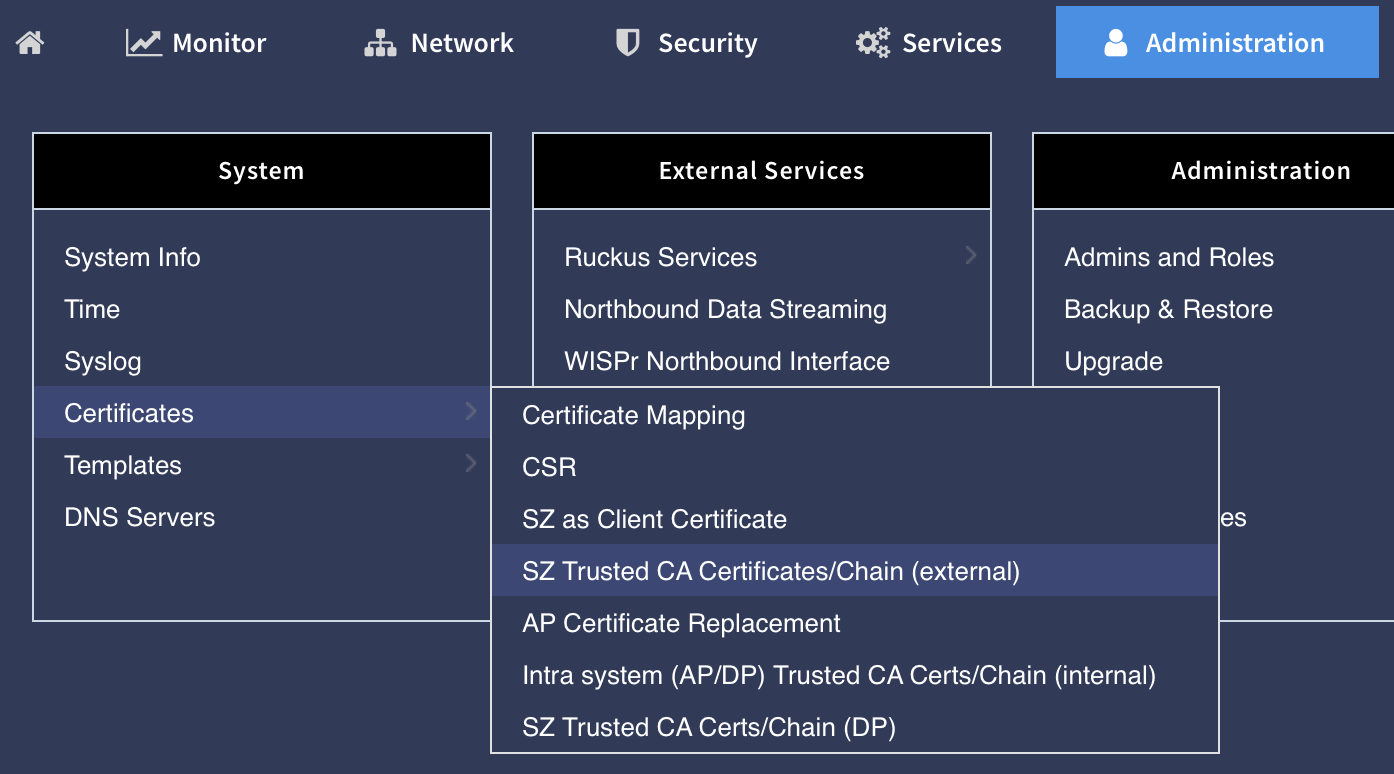This screenshot has width=1394, height=774.
Task: Open Intra system Trusted CA Certs/Chain (internal)
Action: point(838,675)
